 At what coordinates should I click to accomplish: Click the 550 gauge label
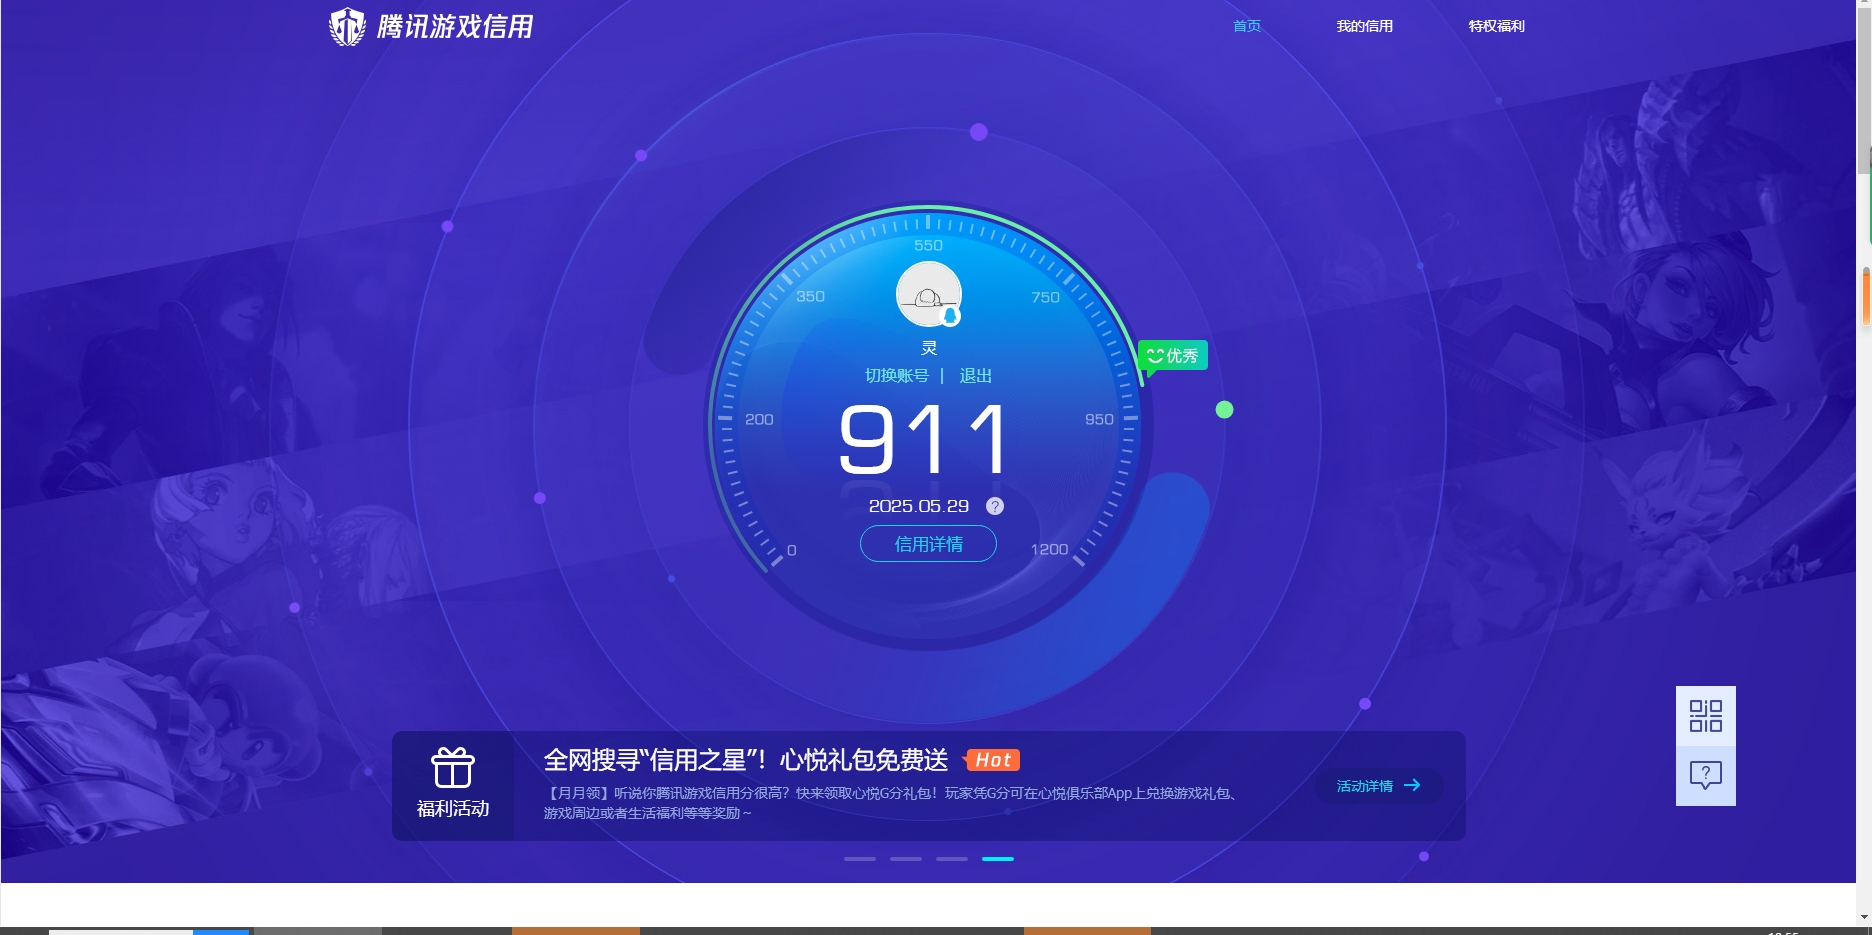(928, 245)
